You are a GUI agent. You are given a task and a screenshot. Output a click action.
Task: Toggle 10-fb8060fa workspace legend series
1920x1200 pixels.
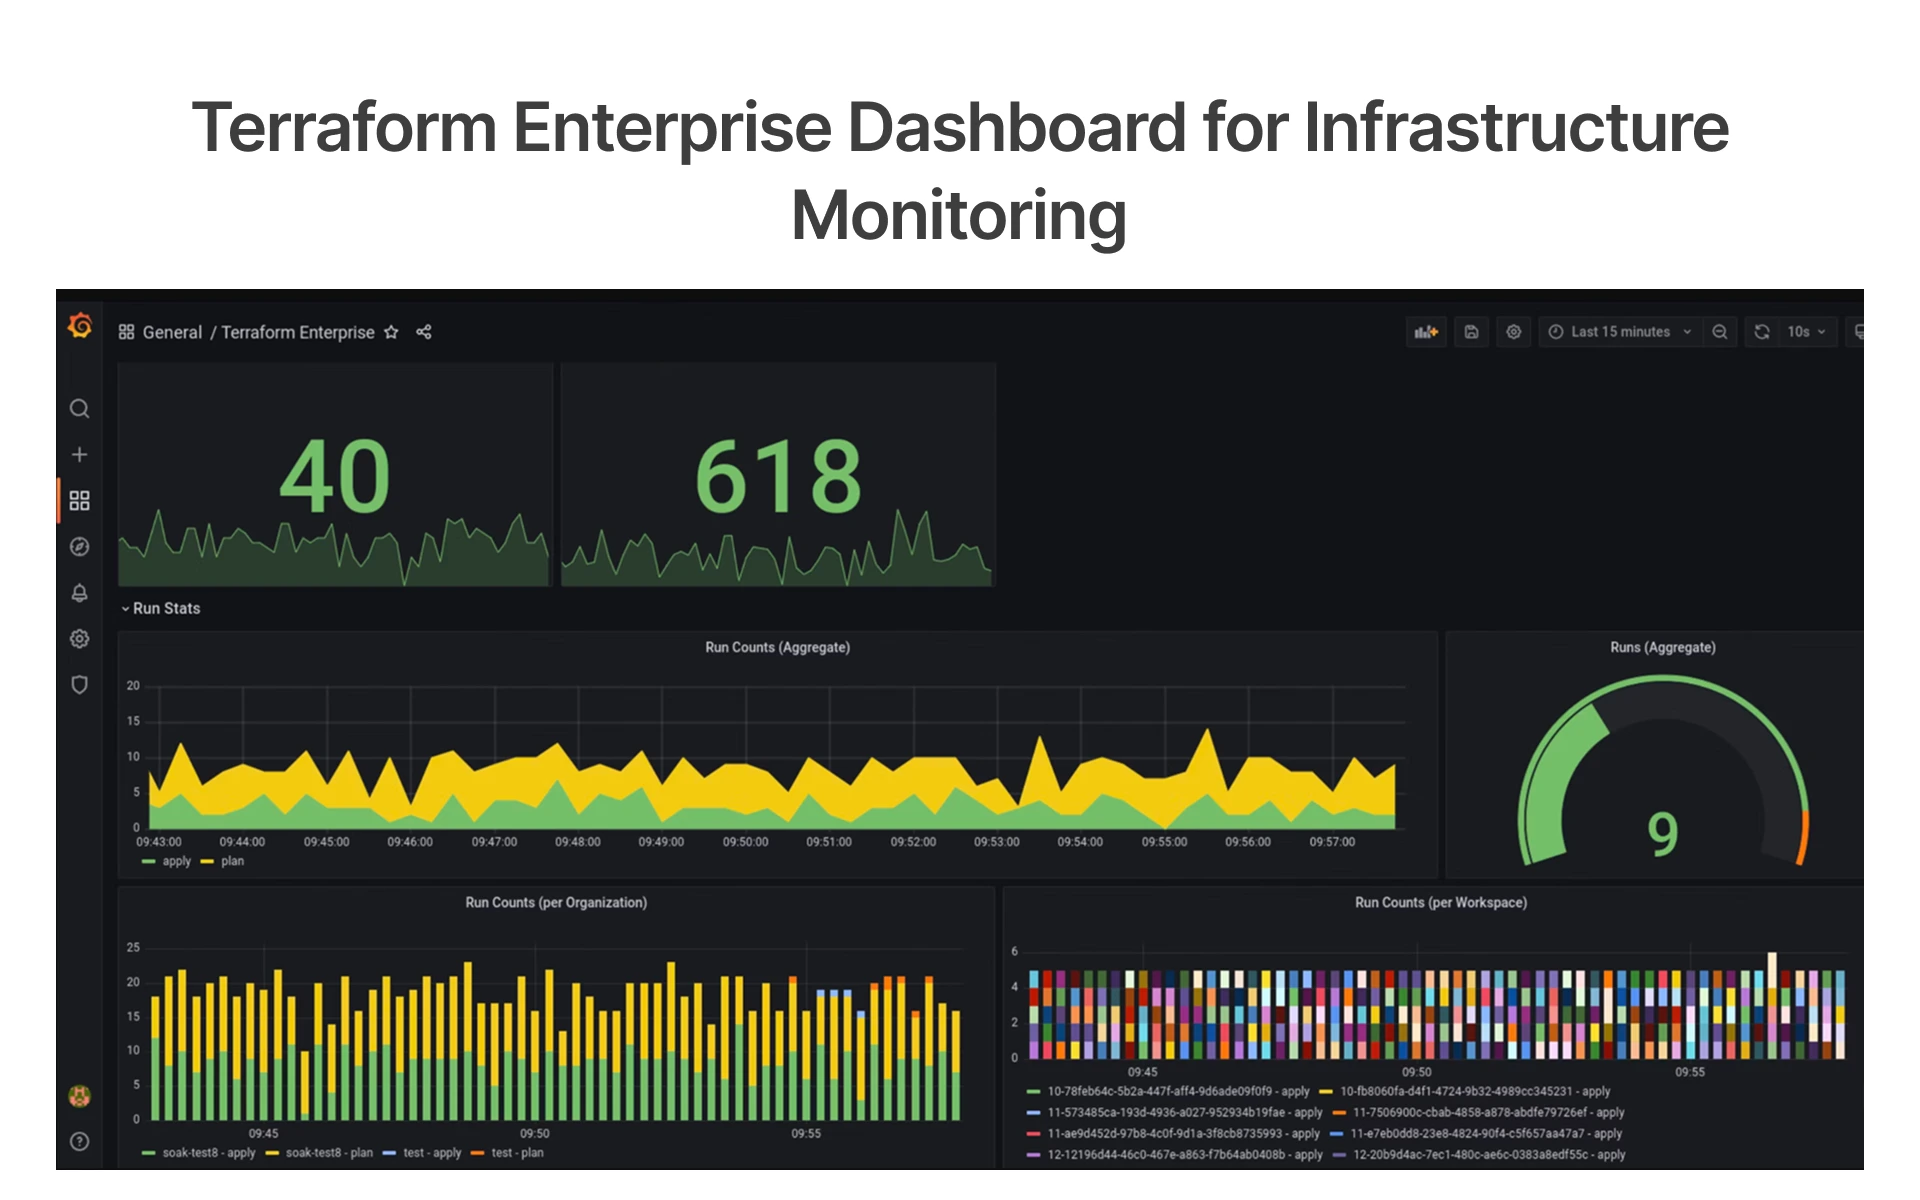(x=1466, y=1092)
